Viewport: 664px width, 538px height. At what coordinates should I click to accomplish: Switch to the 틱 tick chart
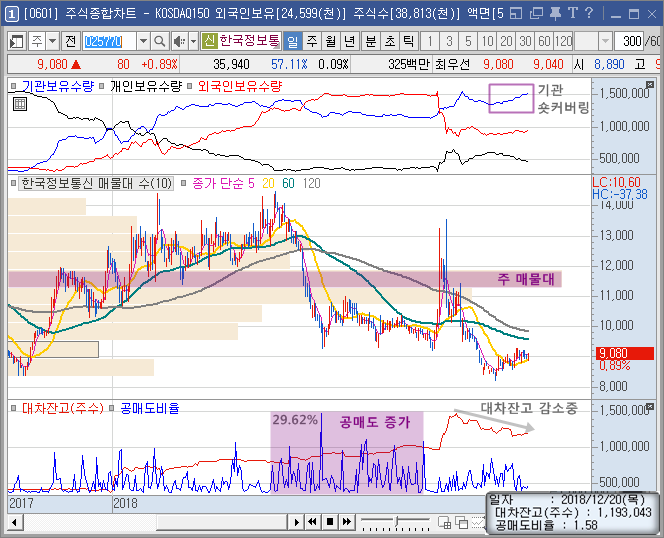(409, 42)
